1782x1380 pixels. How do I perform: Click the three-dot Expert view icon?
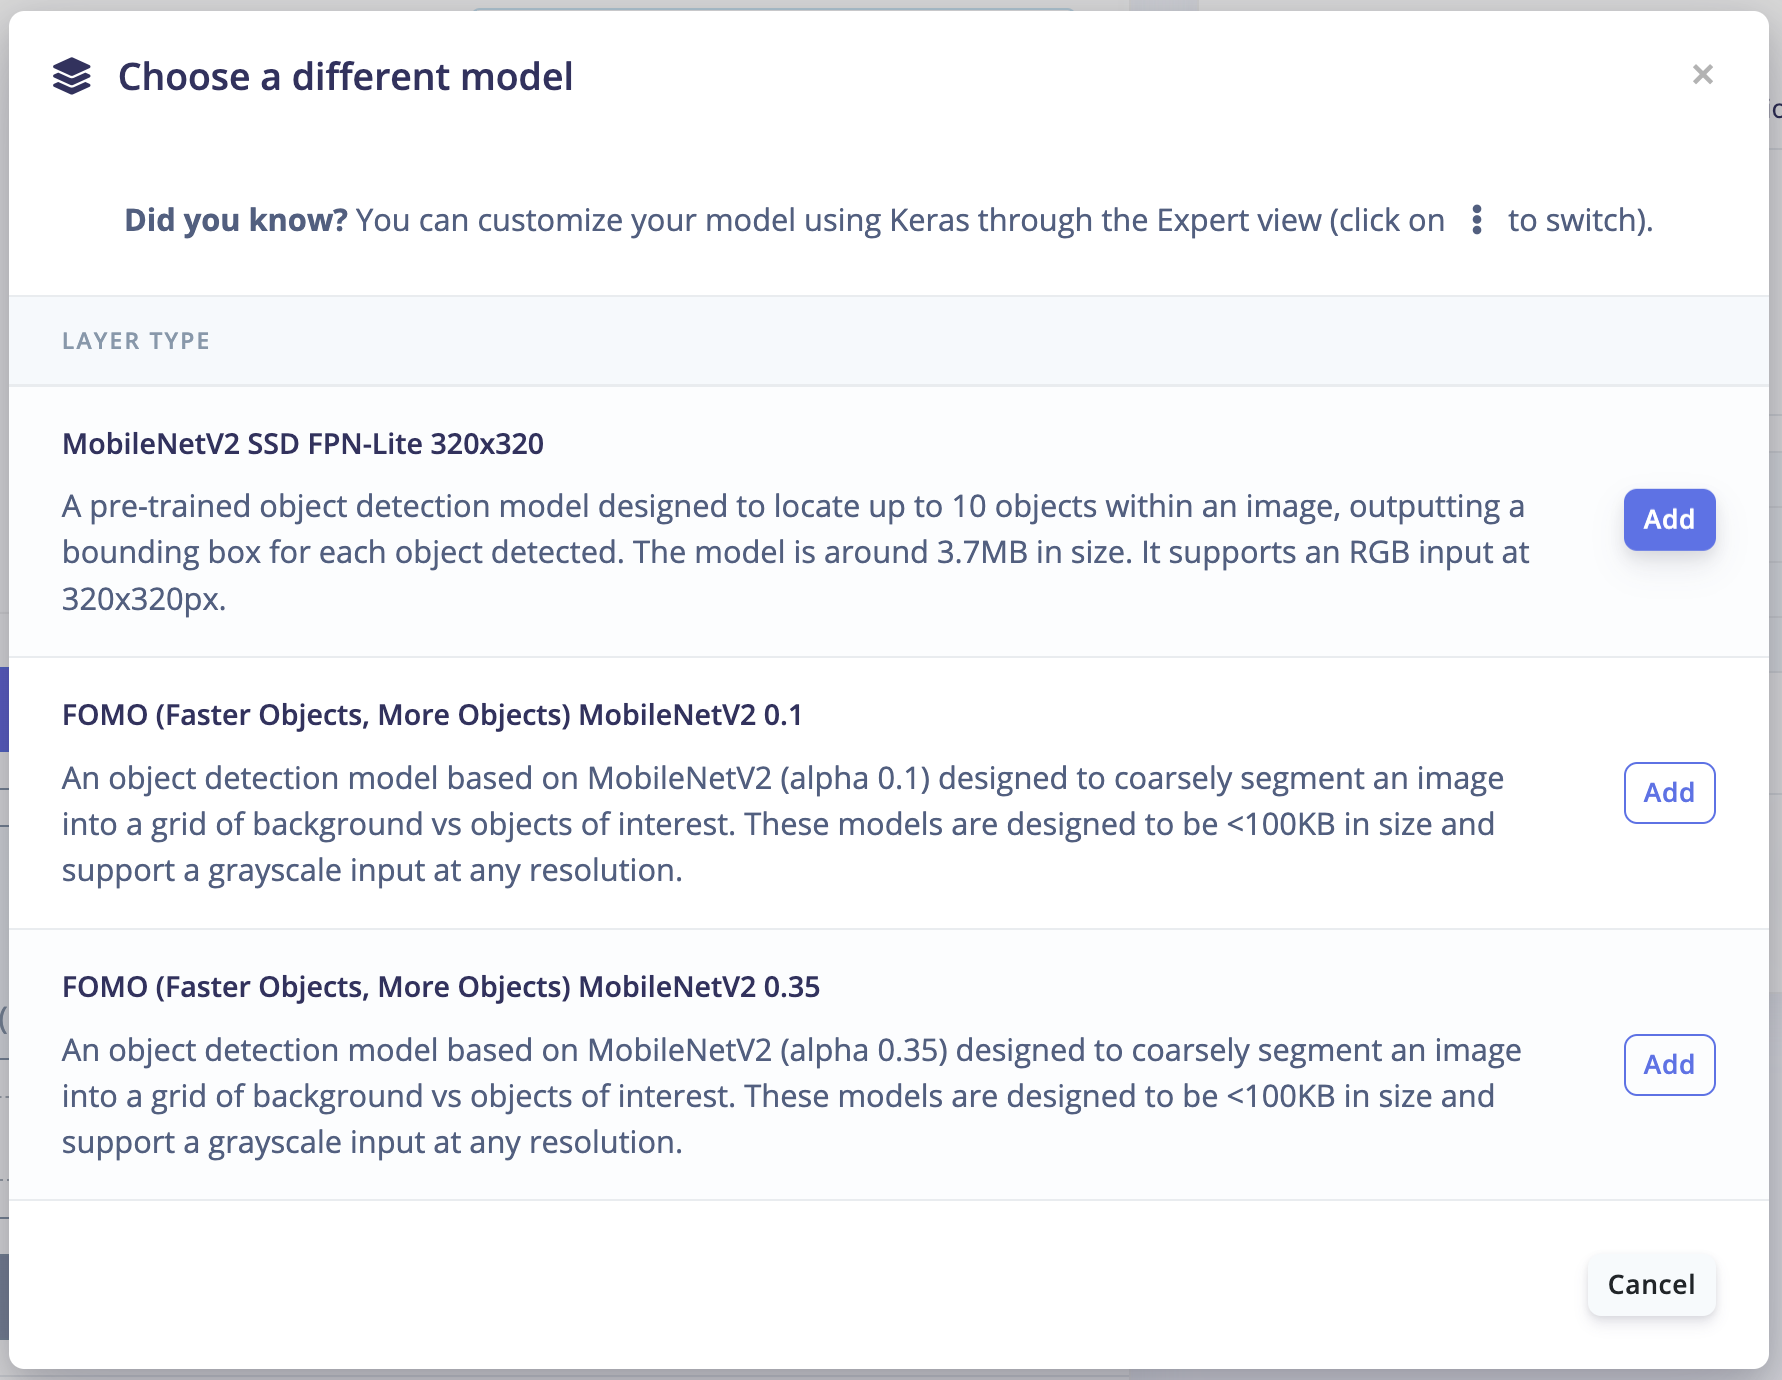[1476, 220]
